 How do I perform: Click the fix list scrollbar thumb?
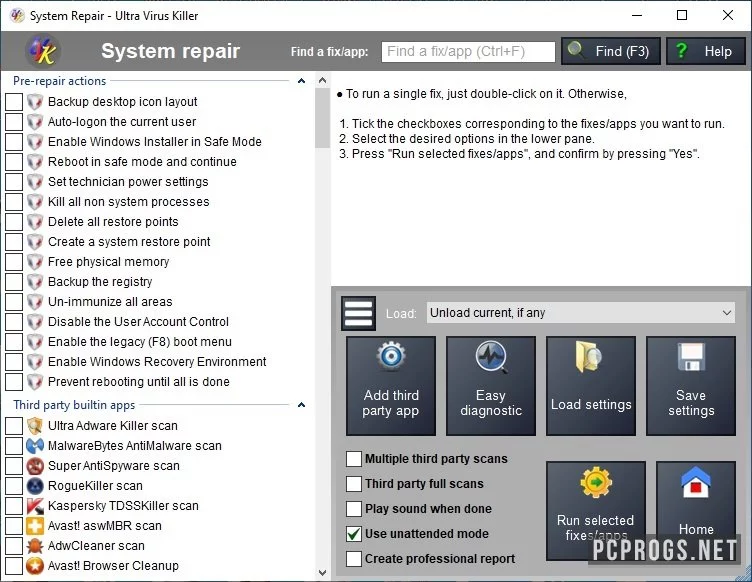coord(322,118)
